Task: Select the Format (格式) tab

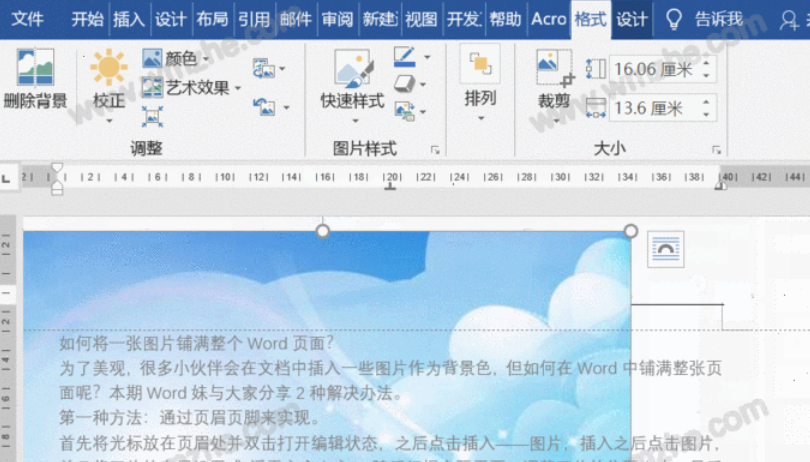Action: point(591,20)
